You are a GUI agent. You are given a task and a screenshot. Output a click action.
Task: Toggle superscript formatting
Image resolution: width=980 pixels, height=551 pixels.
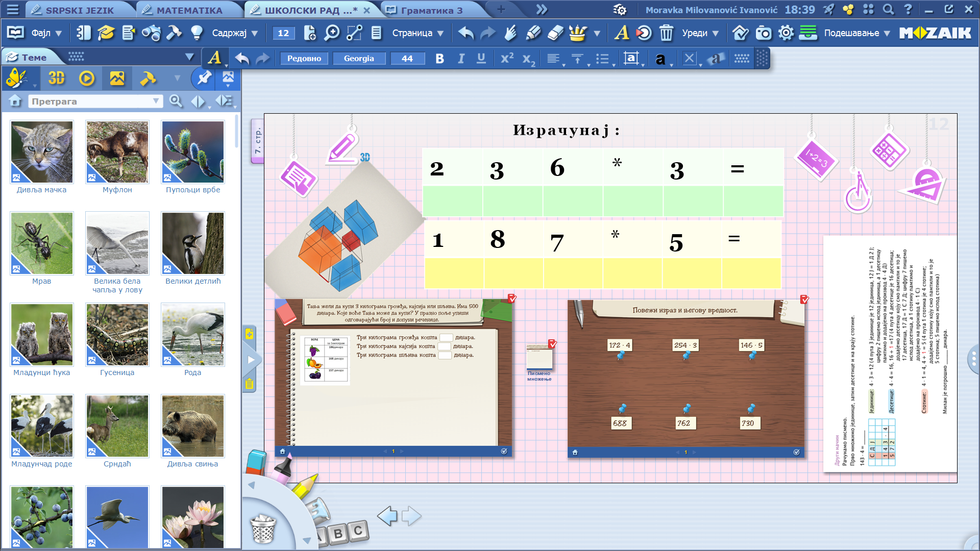click(507, 58)
